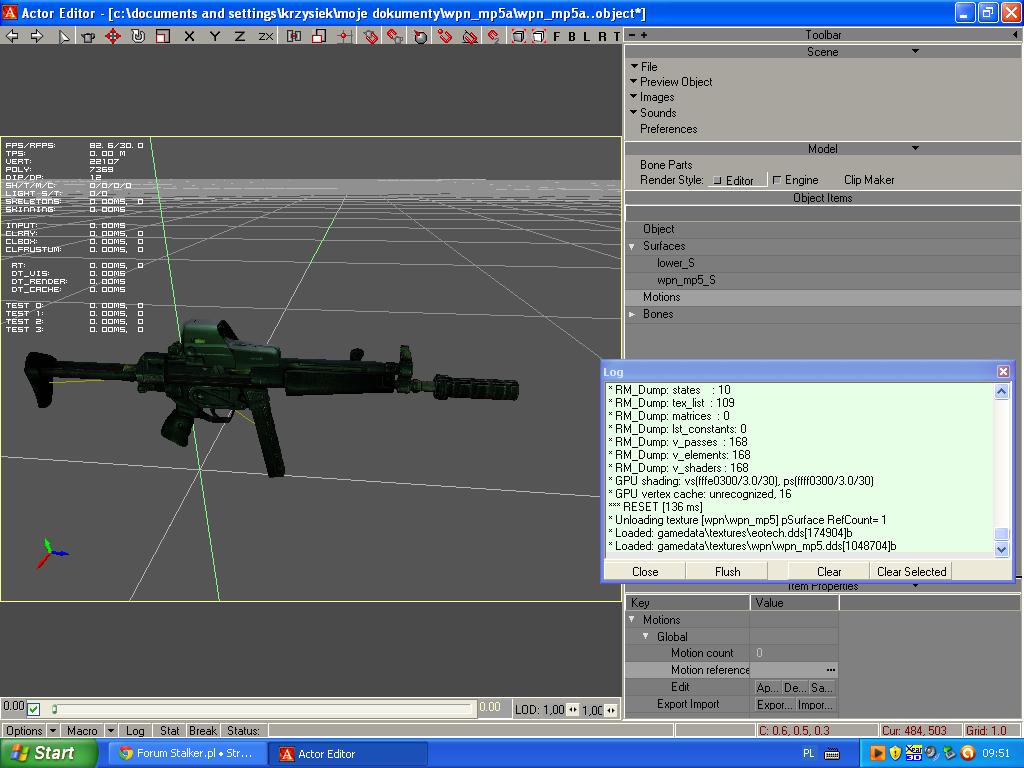Switch to the Front view F button
1024x768 pixels.
557,36
